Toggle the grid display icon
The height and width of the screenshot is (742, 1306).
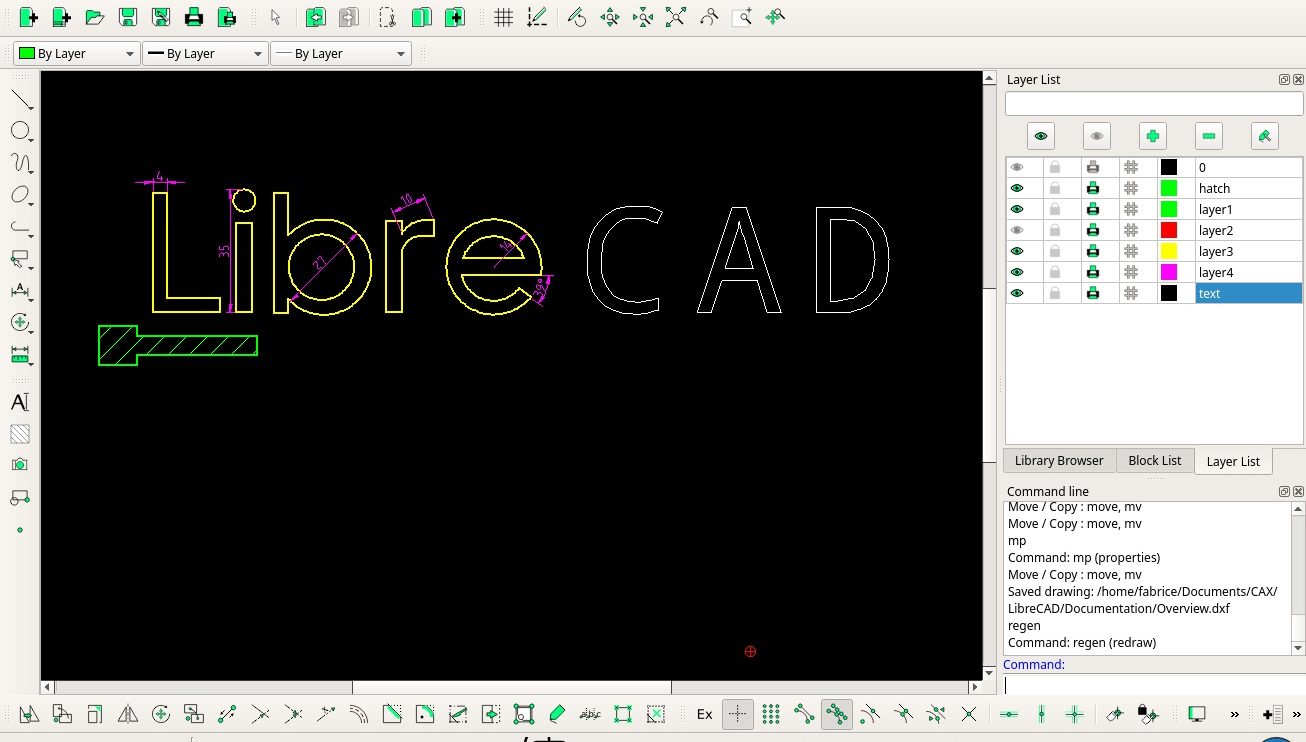tap(504, 17)
